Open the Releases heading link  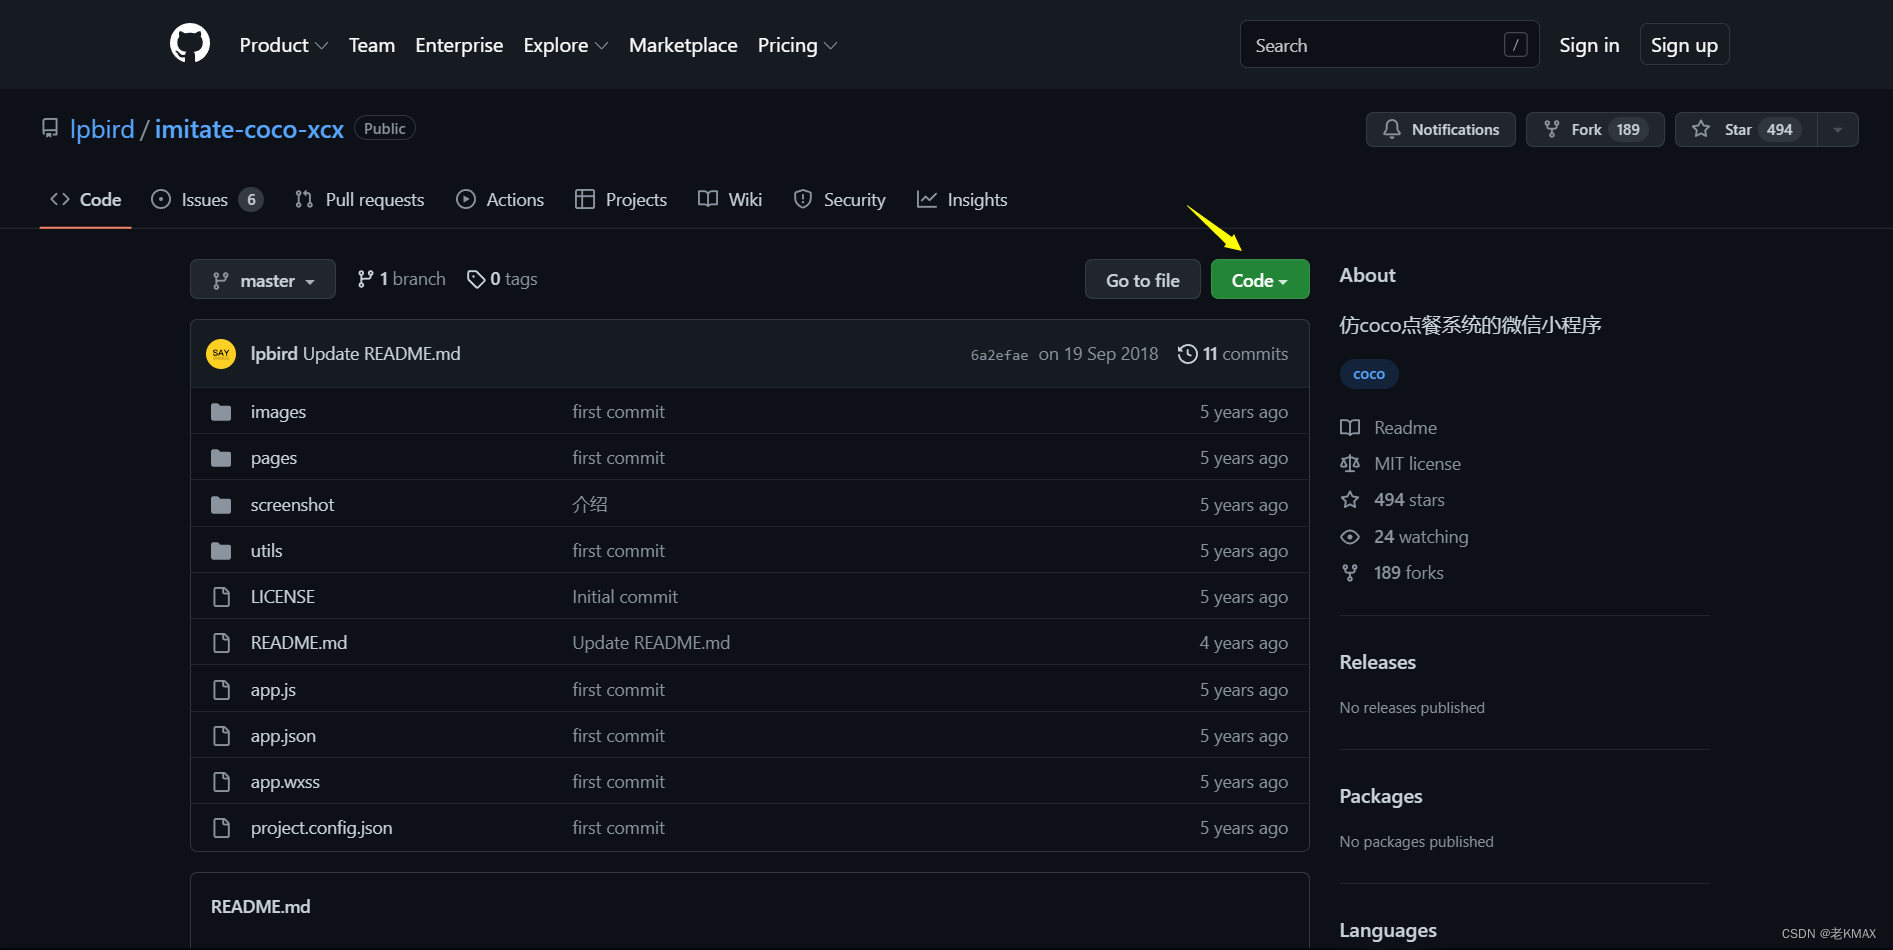(1377, 662)
